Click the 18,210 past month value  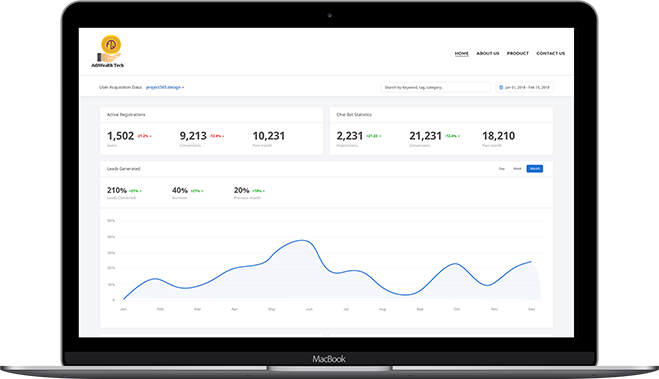click(498, 136)
